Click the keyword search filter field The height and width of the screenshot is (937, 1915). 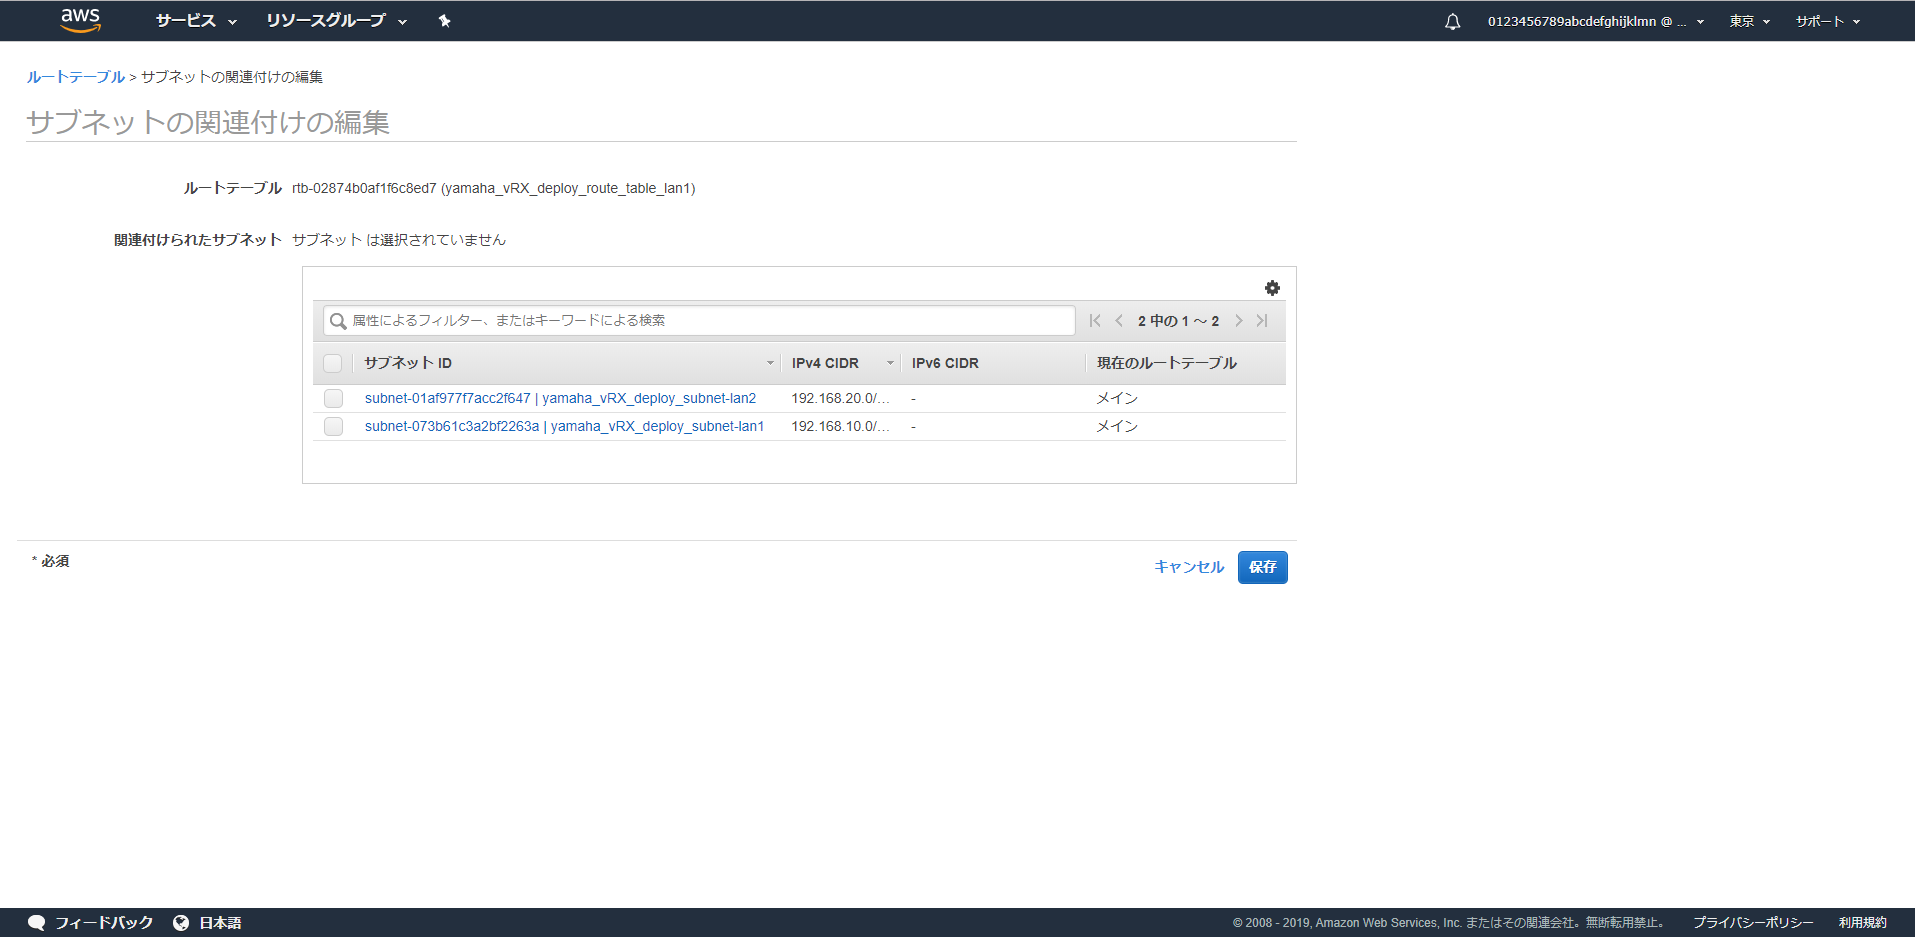[x=700, y=320]
